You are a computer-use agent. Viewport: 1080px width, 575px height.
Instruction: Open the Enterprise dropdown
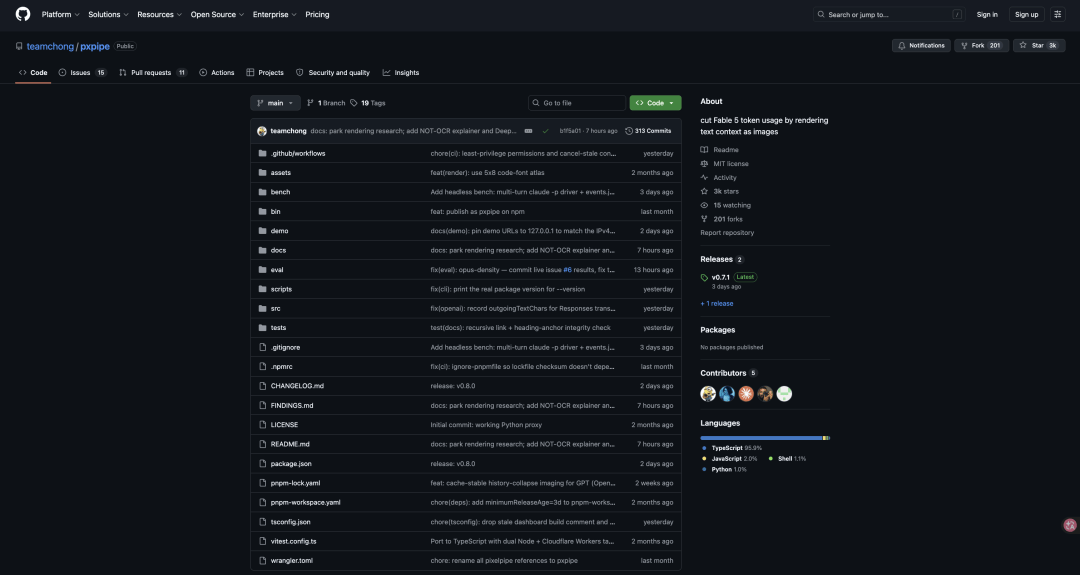pos(274,14)
